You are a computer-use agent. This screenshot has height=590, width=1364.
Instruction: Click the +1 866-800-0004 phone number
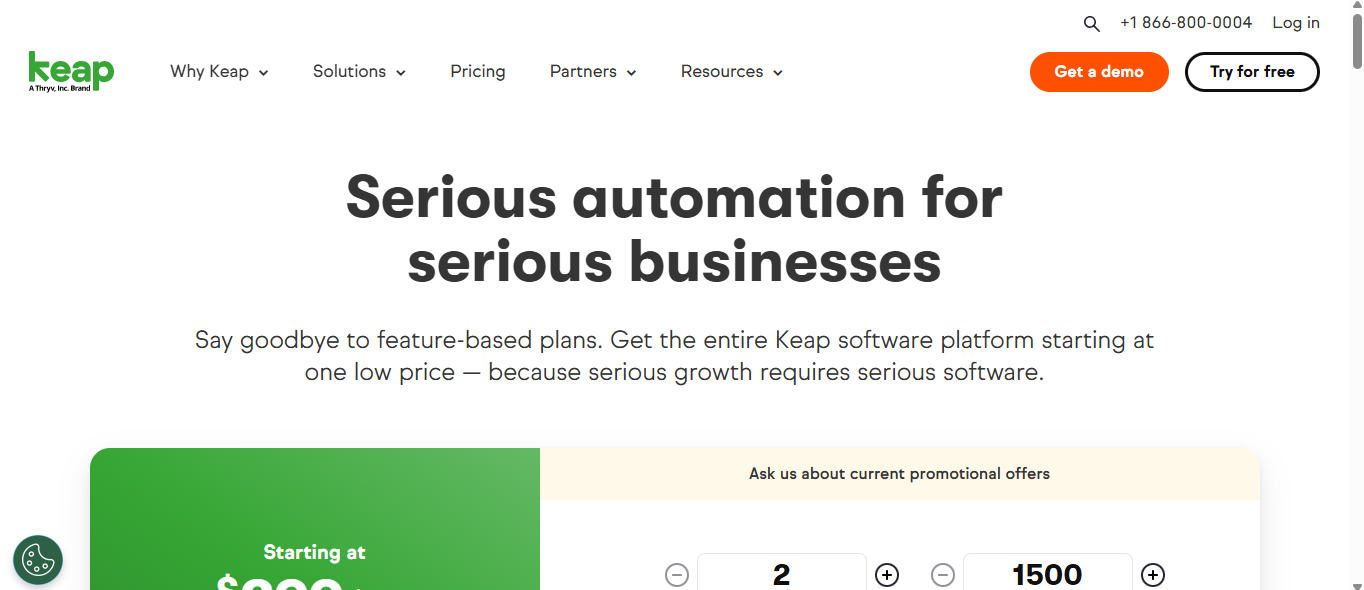click(x=1186, y=23)
